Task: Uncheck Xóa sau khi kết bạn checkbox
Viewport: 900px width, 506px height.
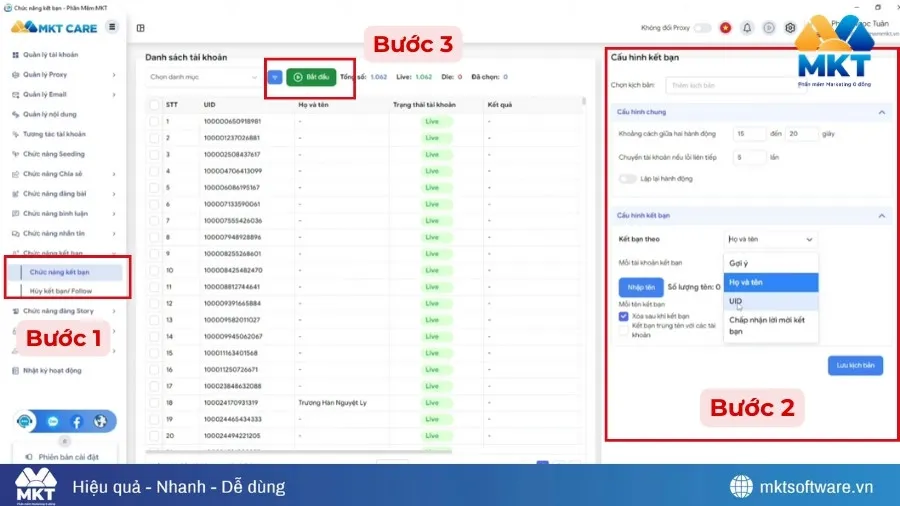Action: point(623,316)
